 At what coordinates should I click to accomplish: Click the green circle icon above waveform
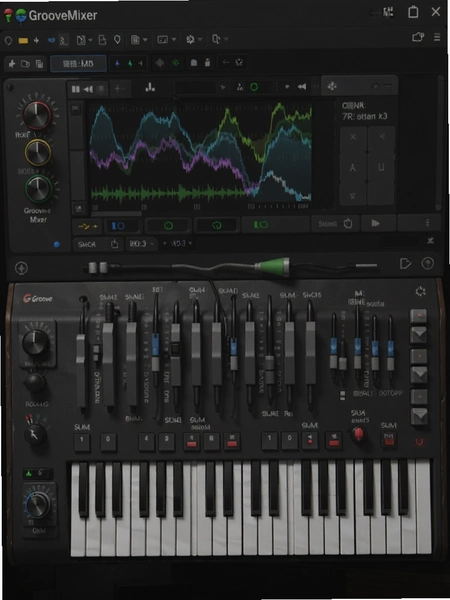254,87
